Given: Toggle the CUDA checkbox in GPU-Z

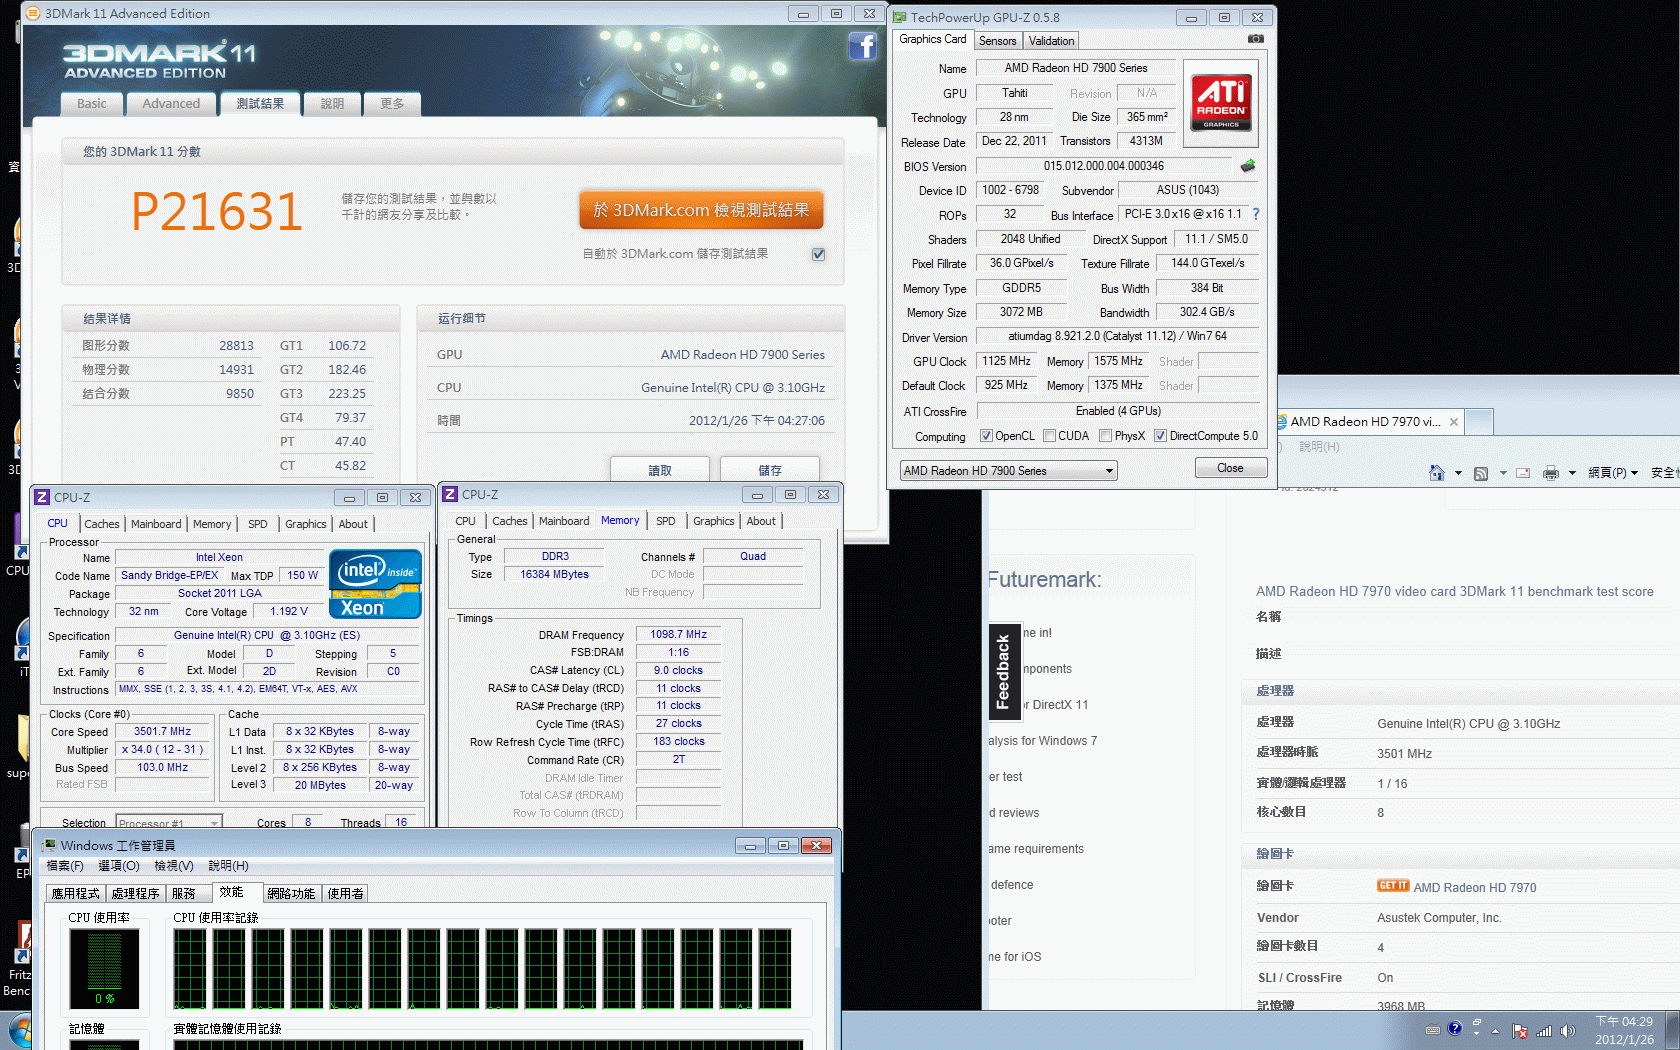Looking at the screenshot, I should 1049,436.
